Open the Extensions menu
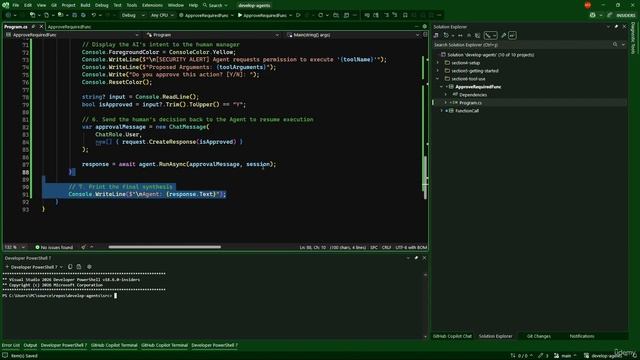The height and width of the screenshot is (360, 640). pyautogui.click(x=152, y=5)
